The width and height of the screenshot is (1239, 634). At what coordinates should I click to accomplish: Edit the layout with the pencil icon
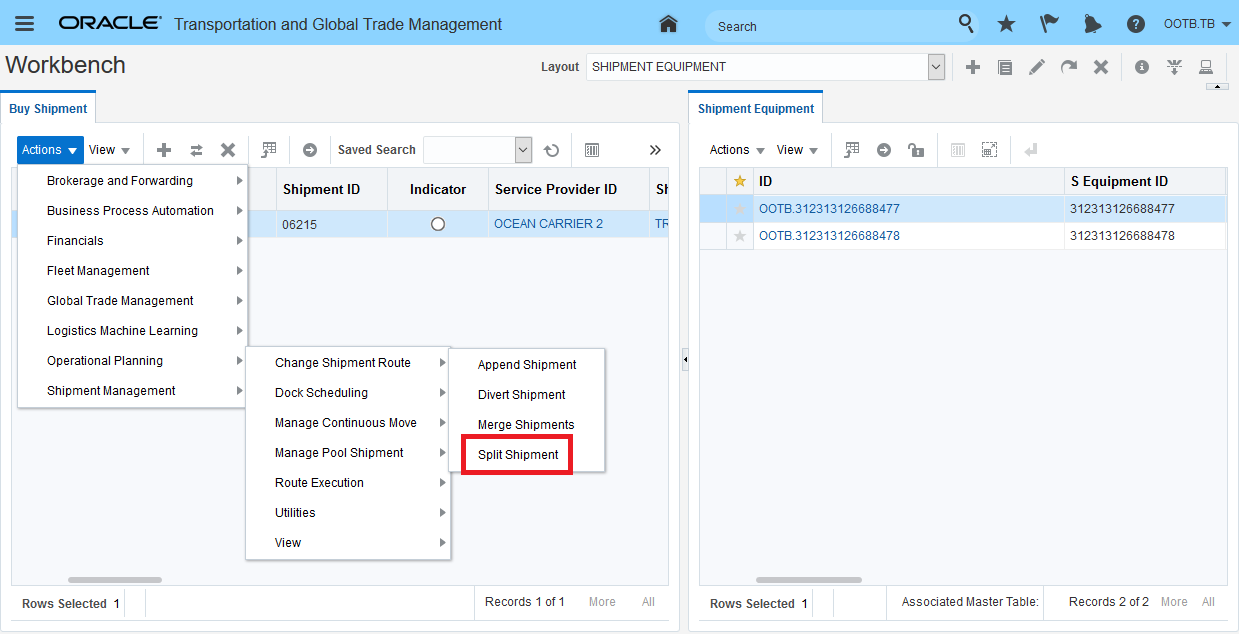(1037, 67)
